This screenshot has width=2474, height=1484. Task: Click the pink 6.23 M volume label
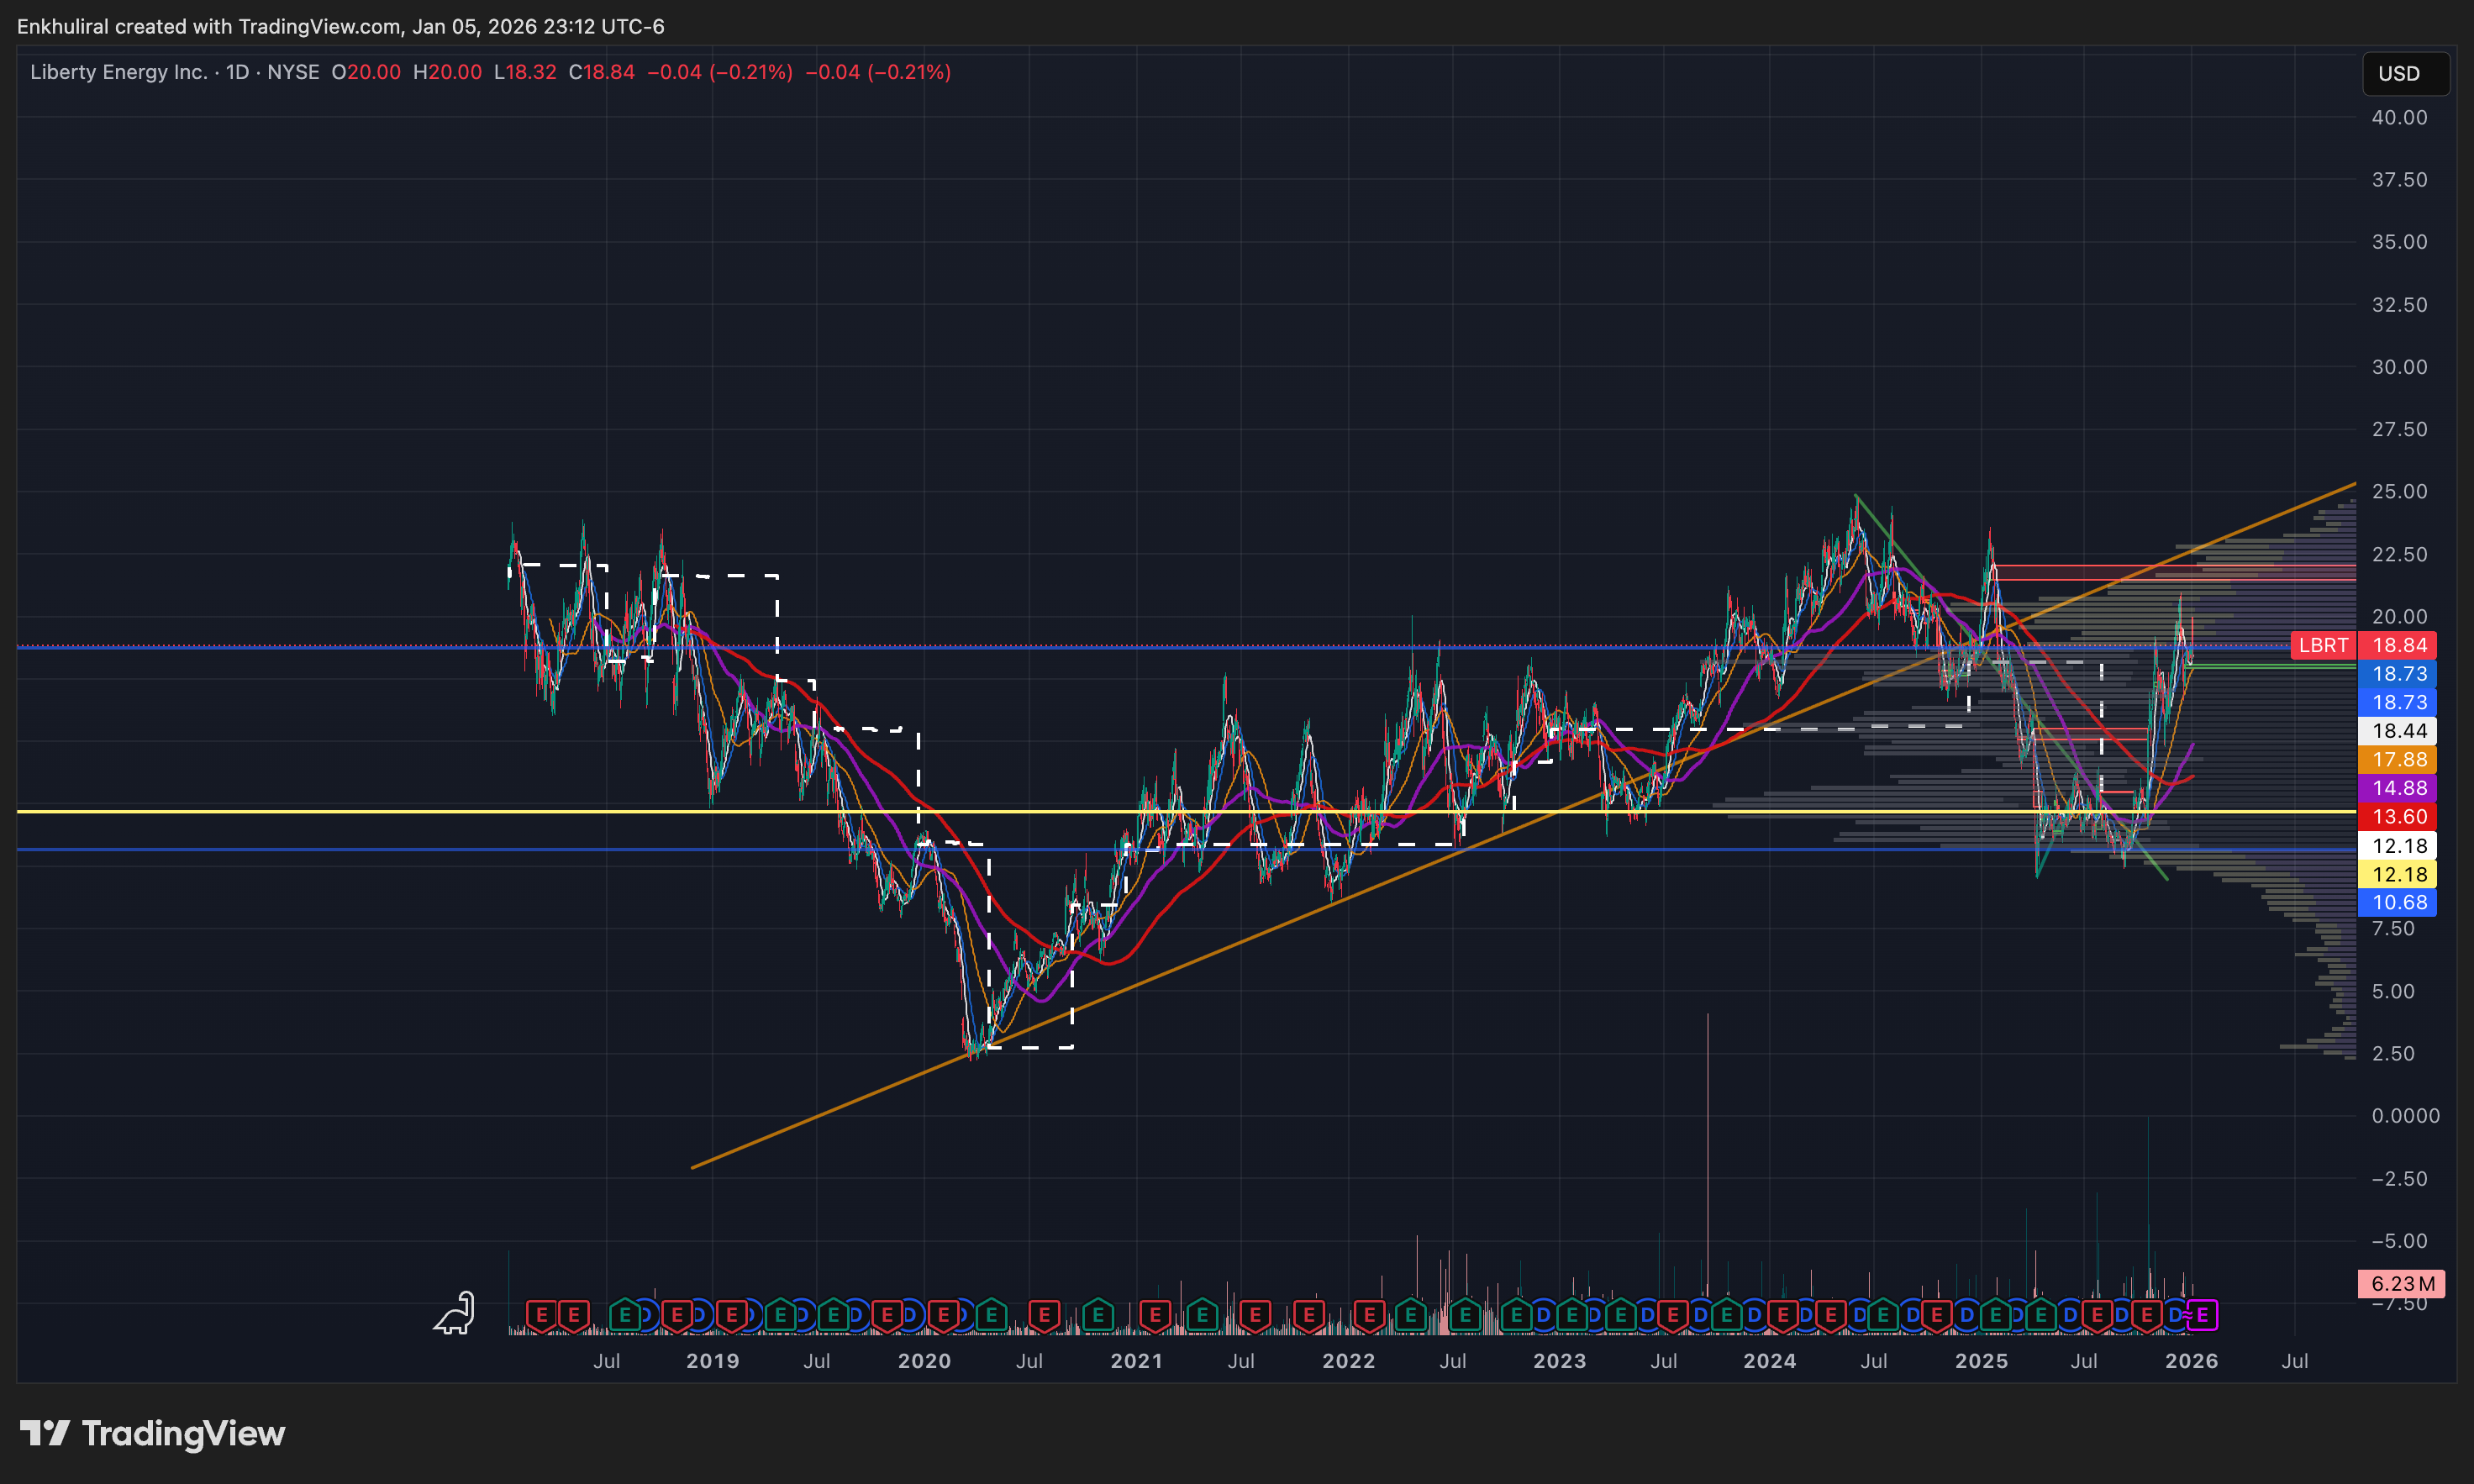tap(2401, 1283)
